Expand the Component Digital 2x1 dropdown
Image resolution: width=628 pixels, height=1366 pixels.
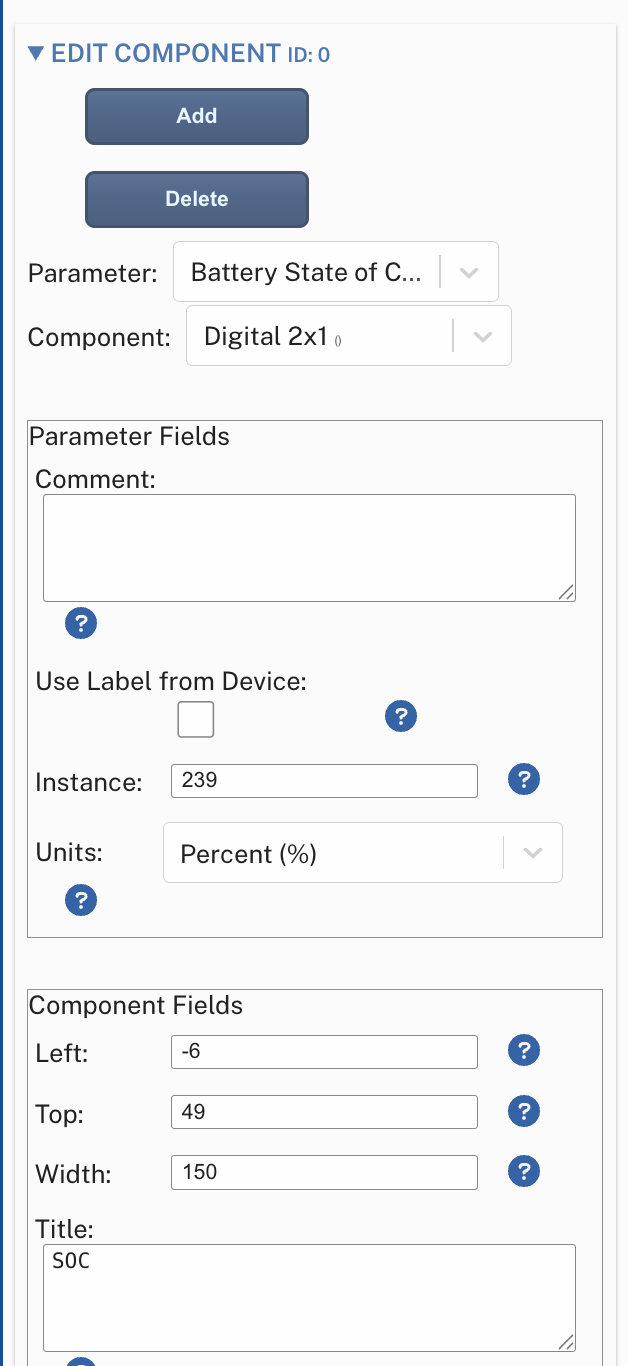click(348, 337)
